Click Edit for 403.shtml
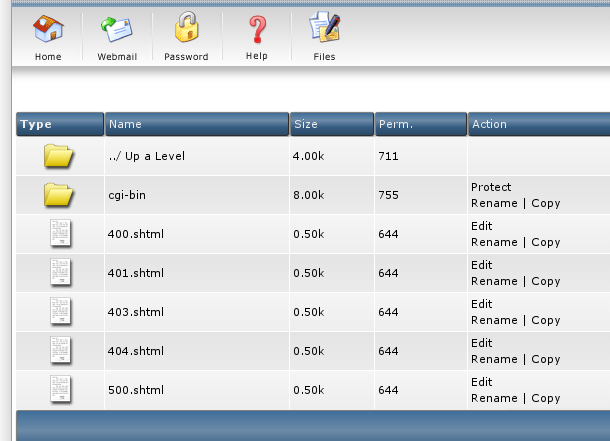 click(x=482, y=304)
